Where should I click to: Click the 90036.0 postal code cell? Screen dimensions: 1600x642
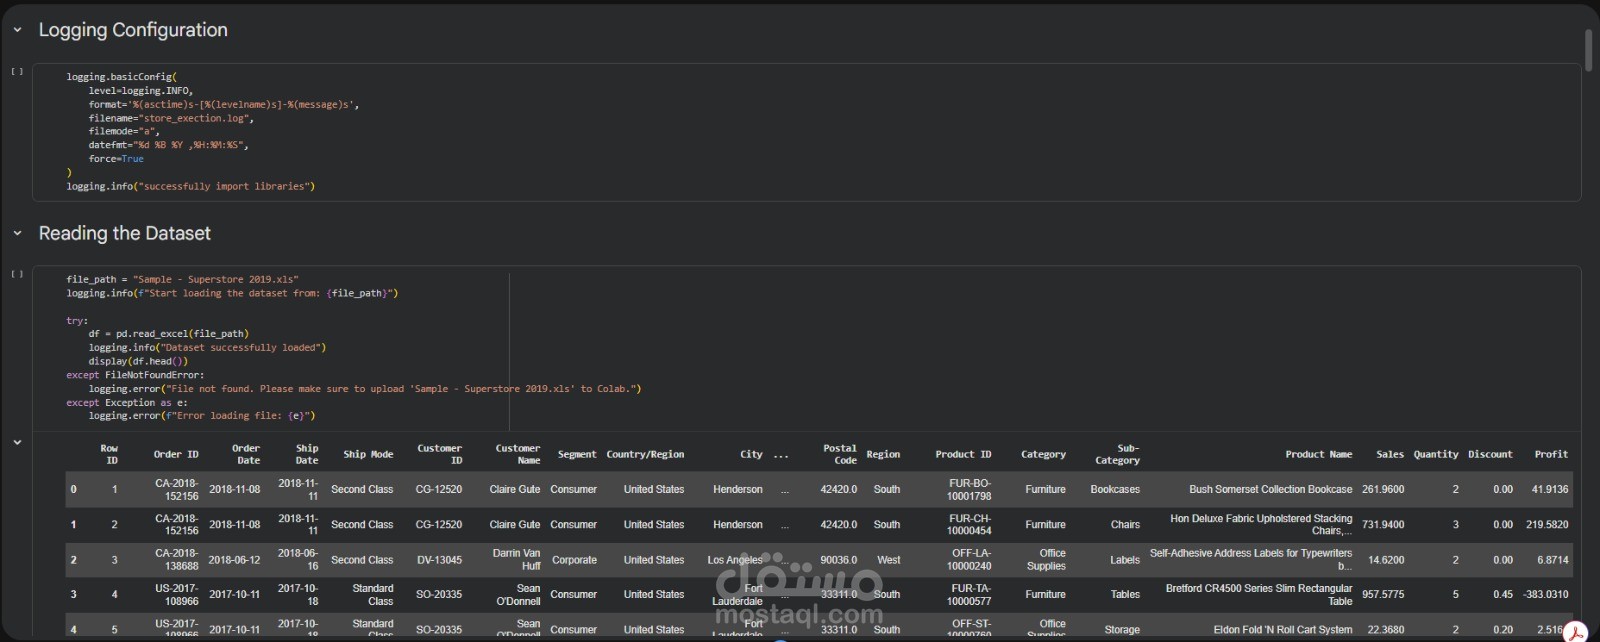[838, 560]
